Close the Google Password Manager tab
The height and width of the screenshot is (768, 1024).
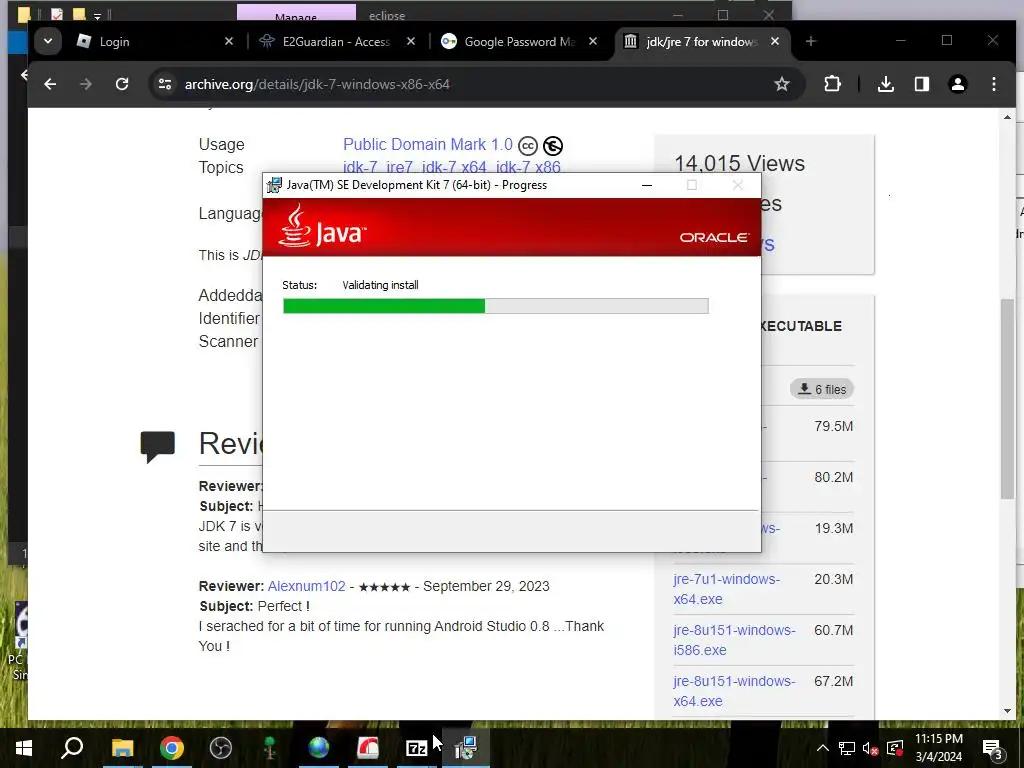(x=592, y=41)
